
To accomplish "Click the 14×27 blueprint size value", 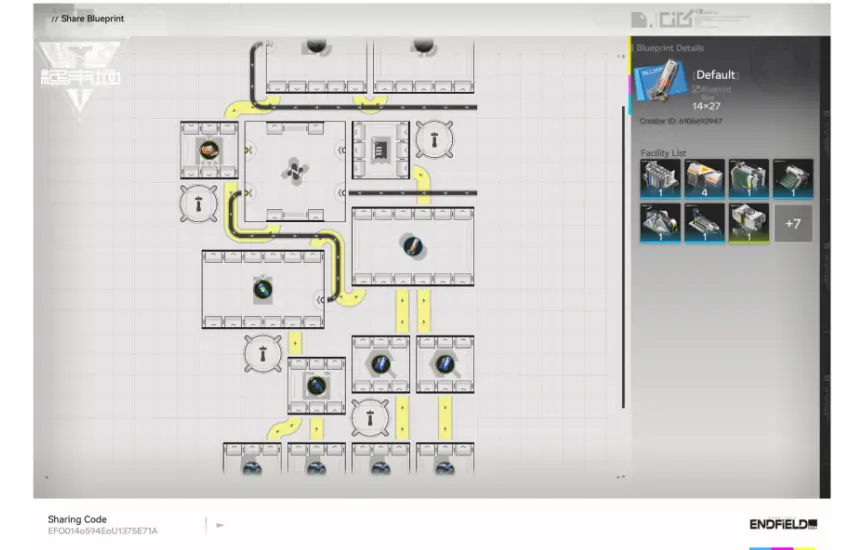I will 706,106.
